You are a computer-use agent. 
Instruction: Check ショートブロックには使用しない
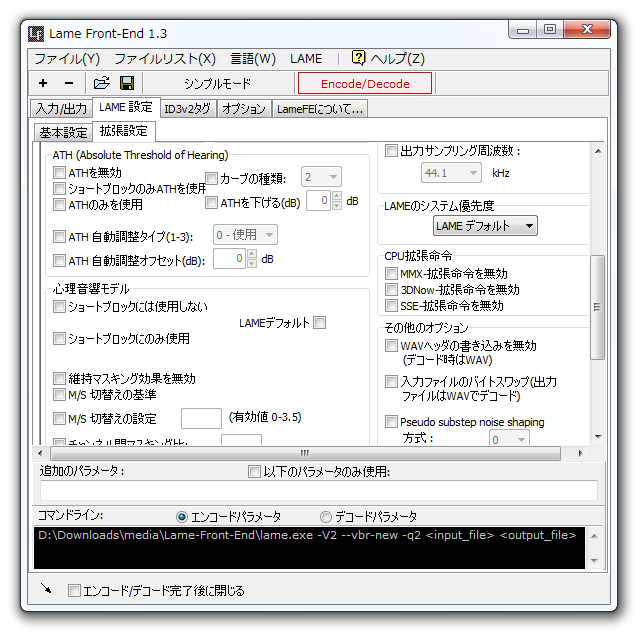[59, 306]
